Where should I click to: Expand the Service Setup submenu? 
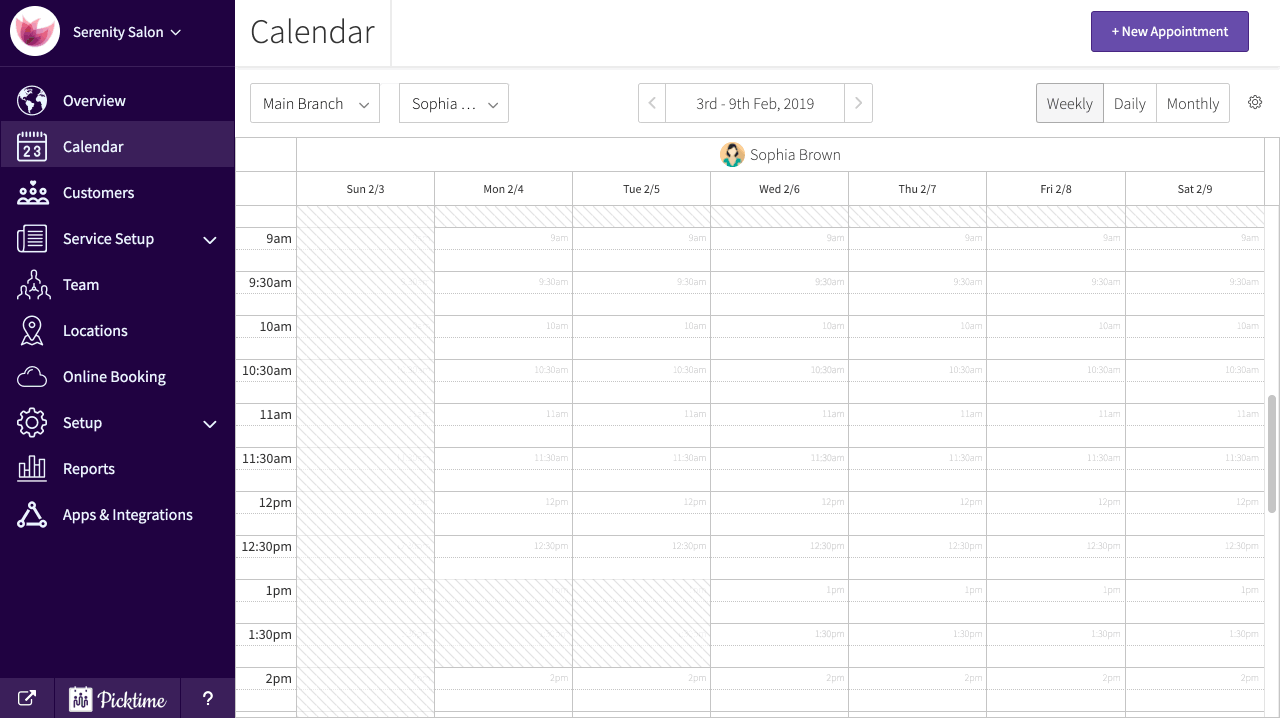(x=210, y=239)
